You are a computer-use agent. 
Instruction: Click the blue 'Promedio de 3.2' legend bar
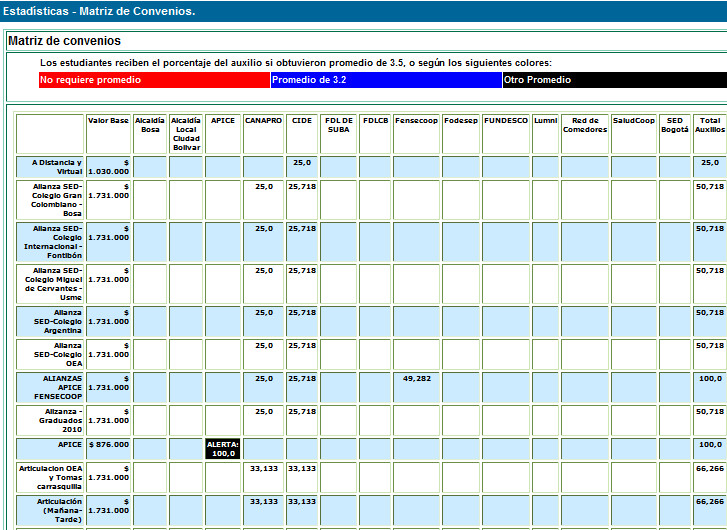(386, 80)
